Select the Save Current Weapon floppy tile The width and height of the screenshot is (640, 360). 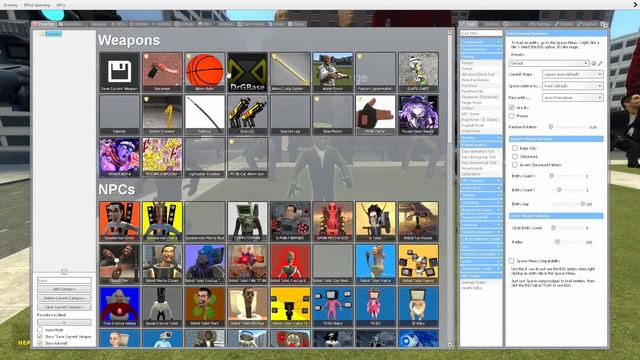coord(119,72)
